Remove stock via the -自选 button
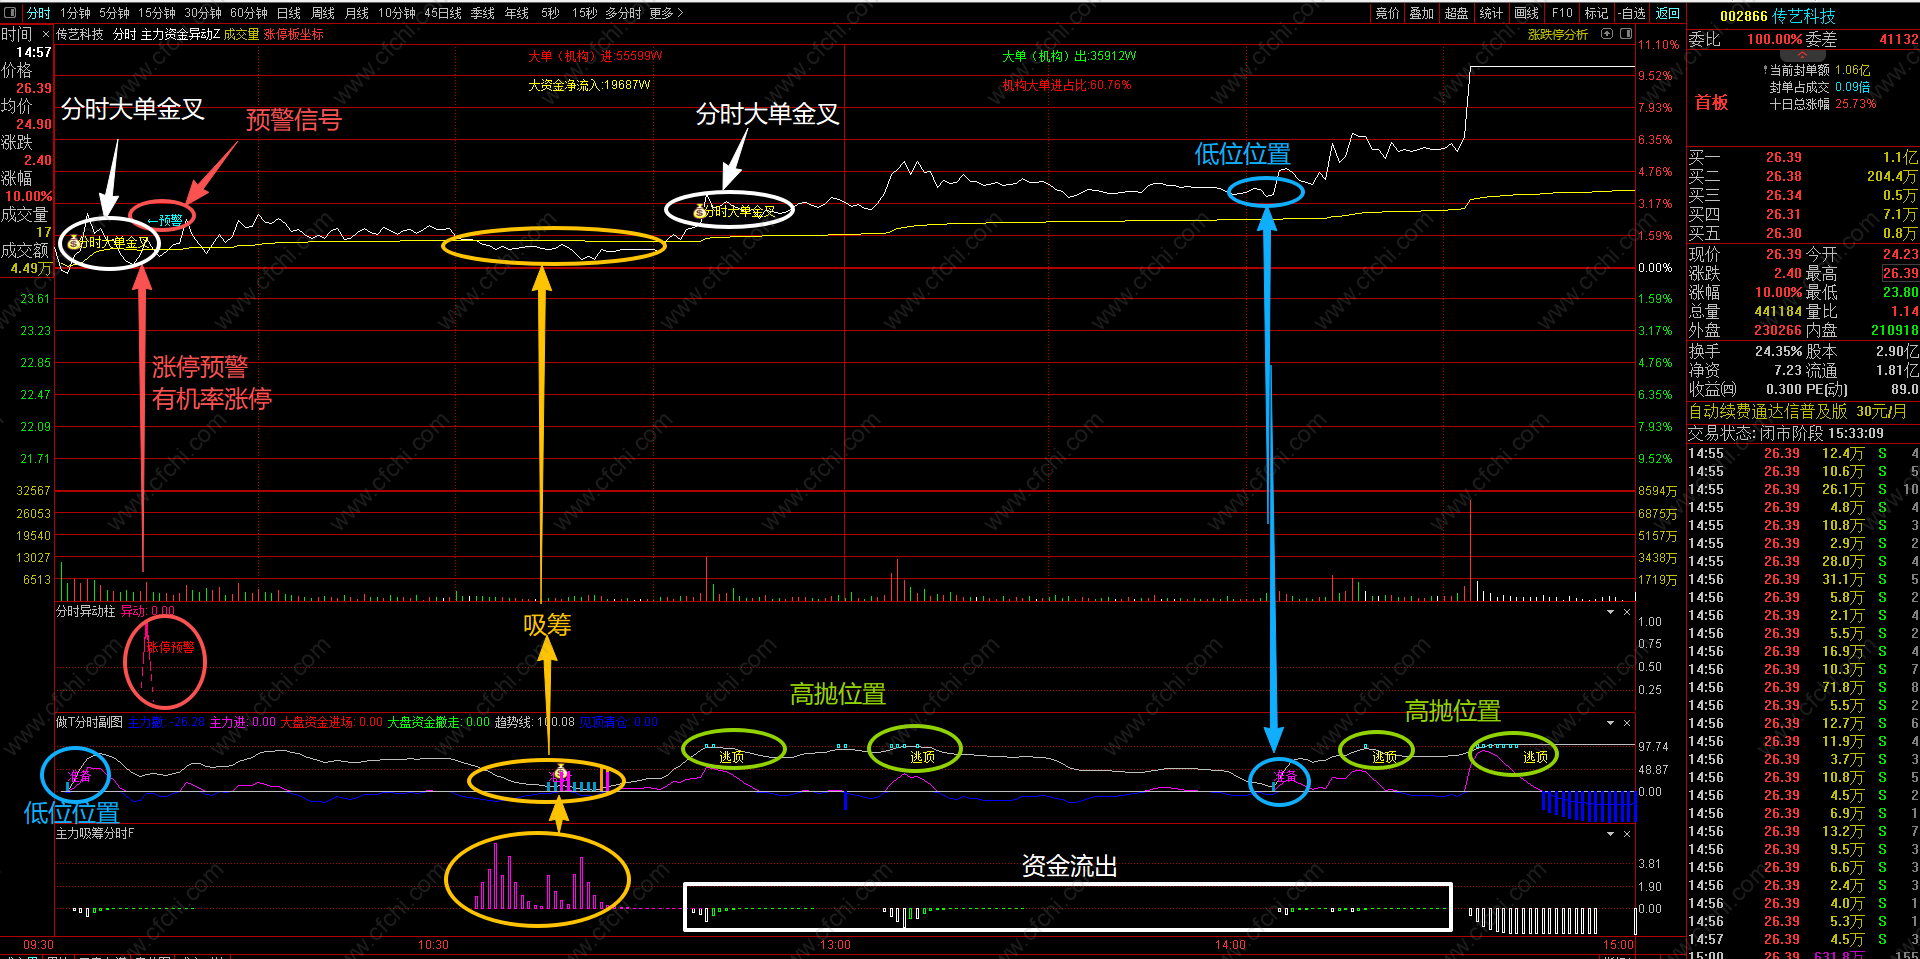This screenshot has height=959, width=1920. click(x=1632, y=13)
